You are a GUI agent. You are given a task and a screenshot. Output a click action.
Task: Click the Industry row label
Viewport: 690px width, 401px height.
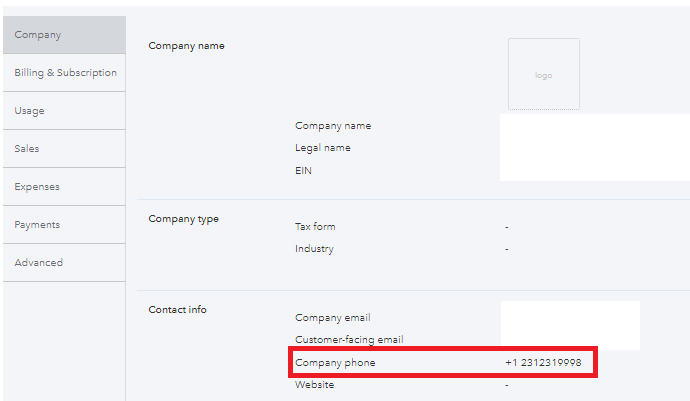point(314,249)
